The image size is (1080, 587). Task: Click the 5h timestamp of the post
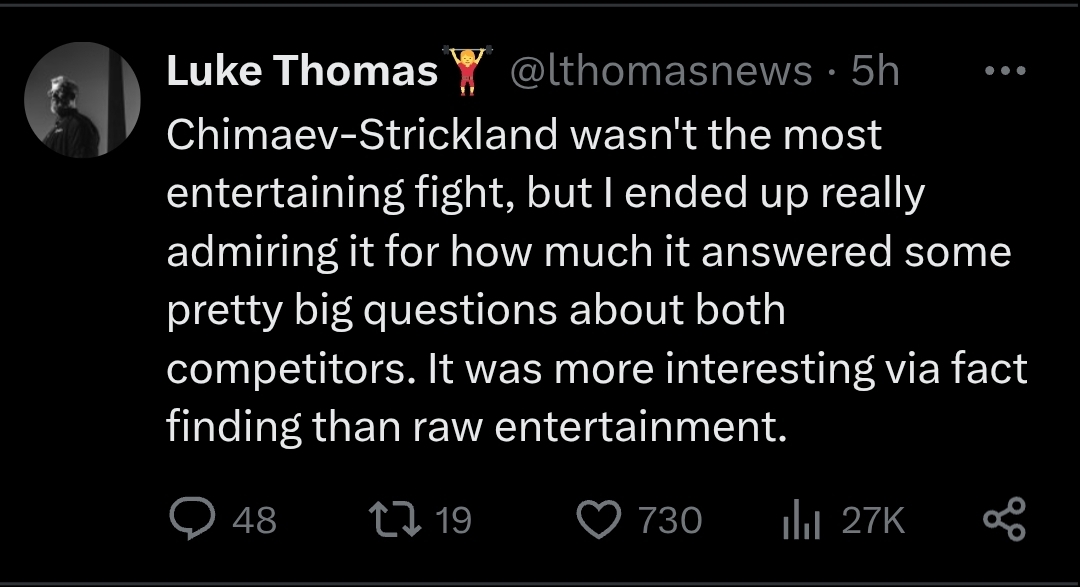point(875,71)
